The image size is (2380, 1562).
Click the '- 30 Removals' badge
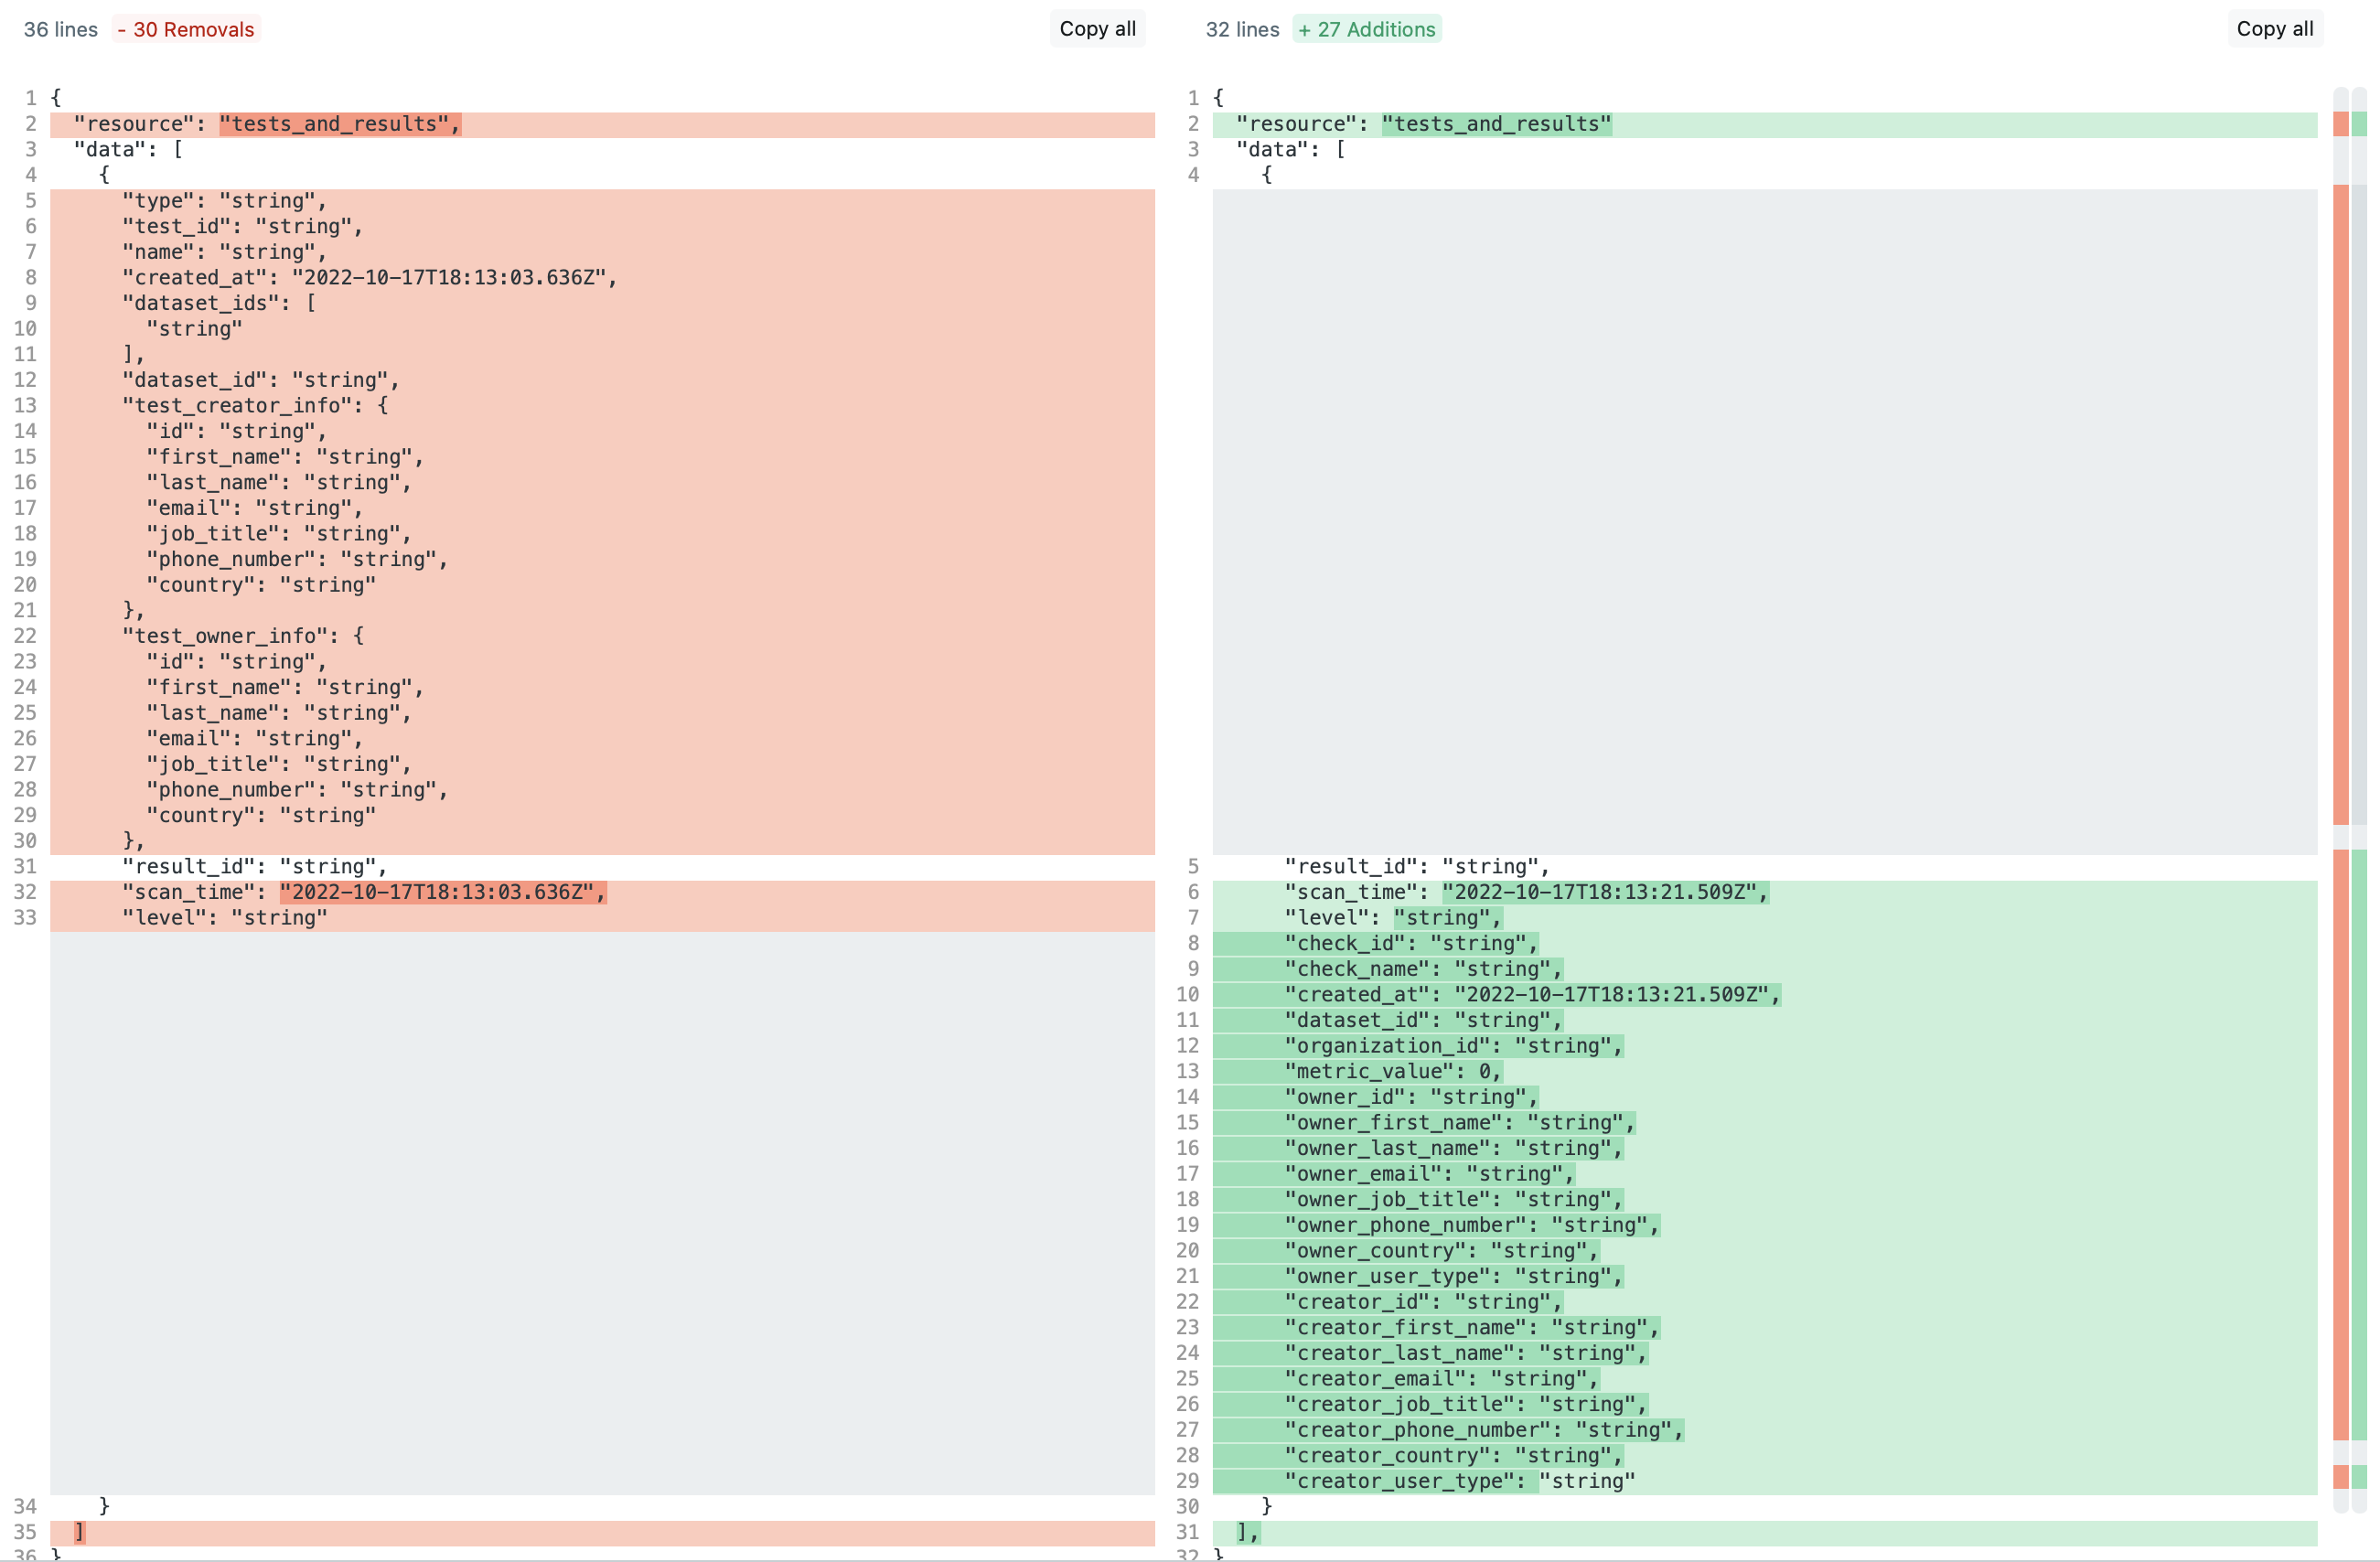tap(186, 29)
